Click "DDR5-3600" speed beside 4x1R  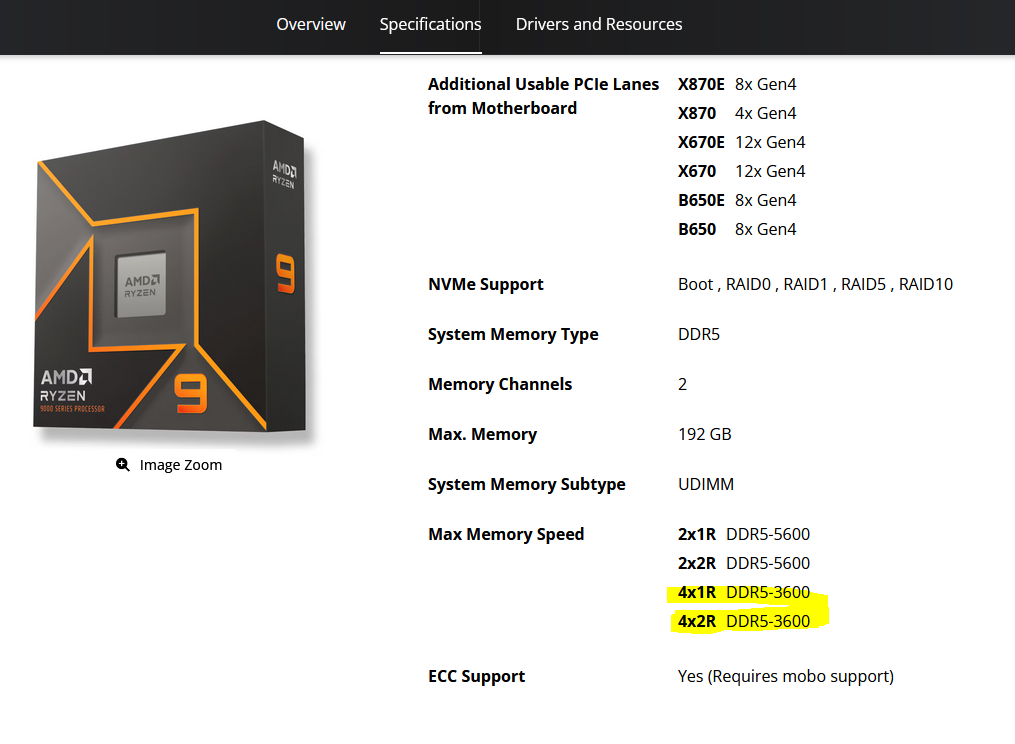(768, 592)
